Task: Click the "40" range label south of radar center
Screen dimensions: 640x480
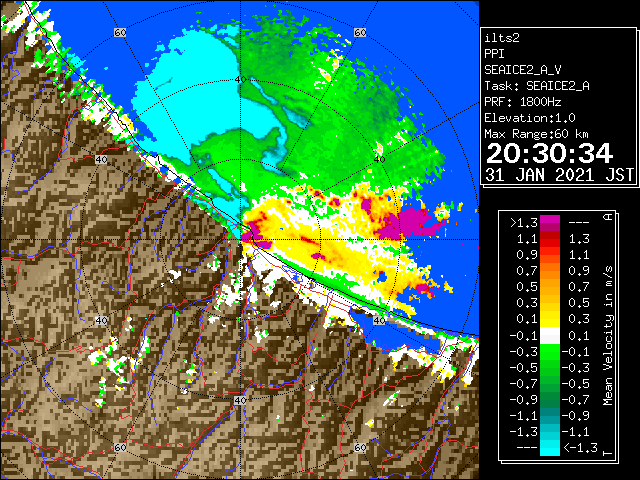Action: click(240, 400)
